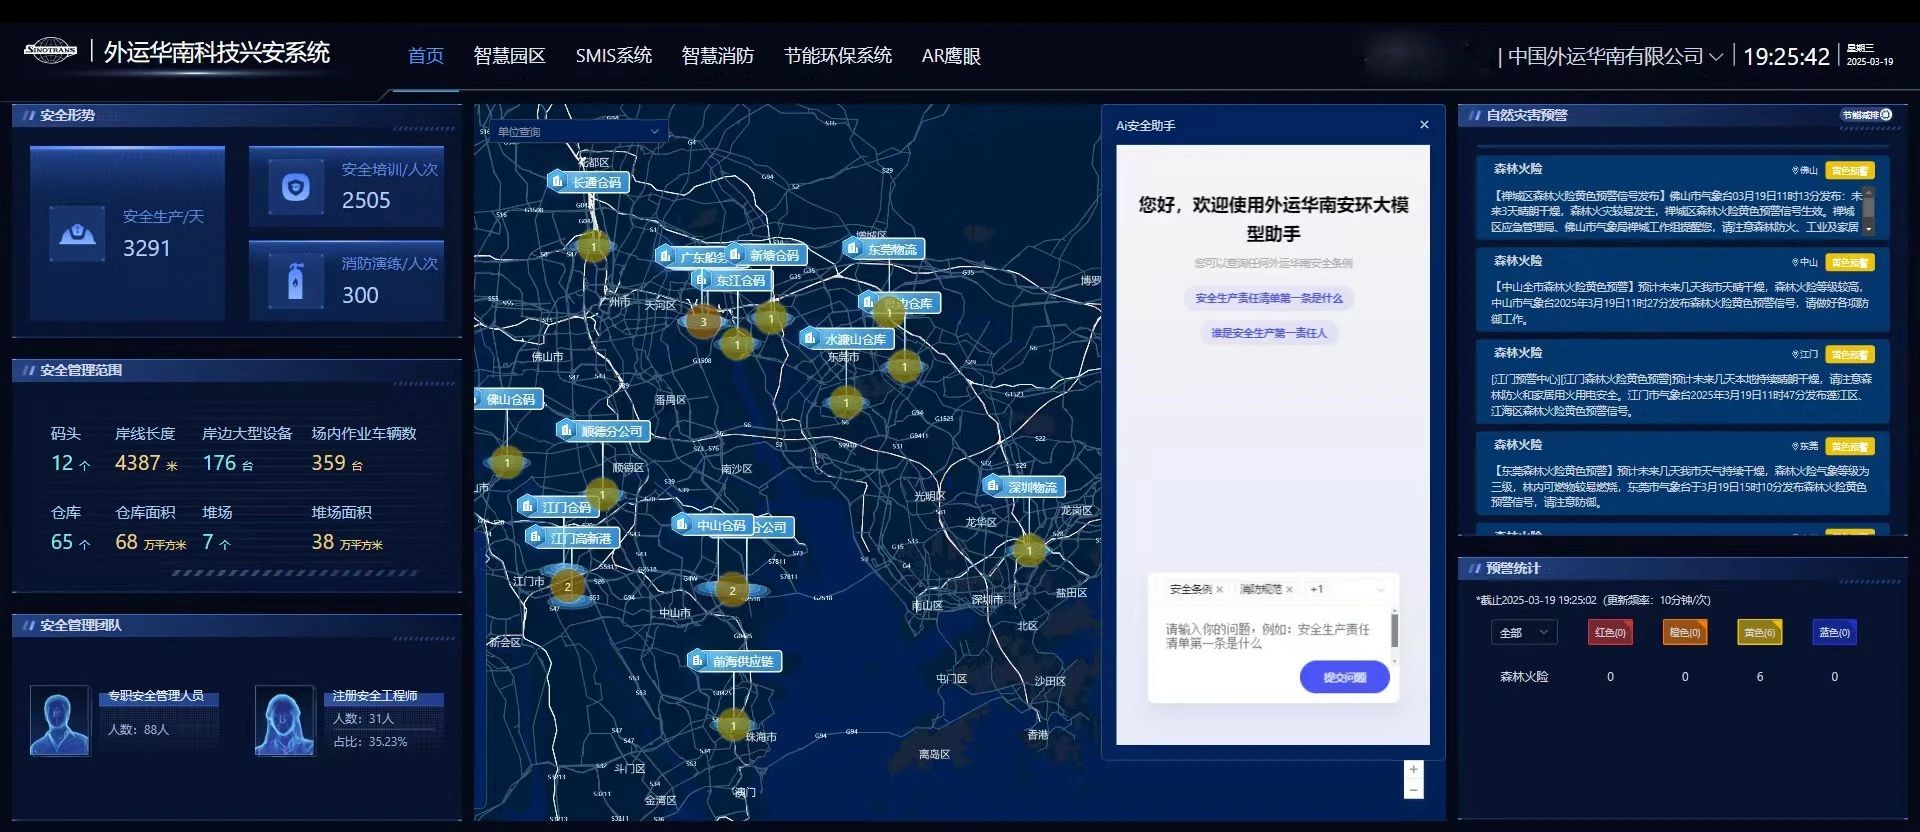Open the 全部 filter dropdown in 预警统计
Viewport: 1920px width, 832px height.
click(x=1523, y=632)
